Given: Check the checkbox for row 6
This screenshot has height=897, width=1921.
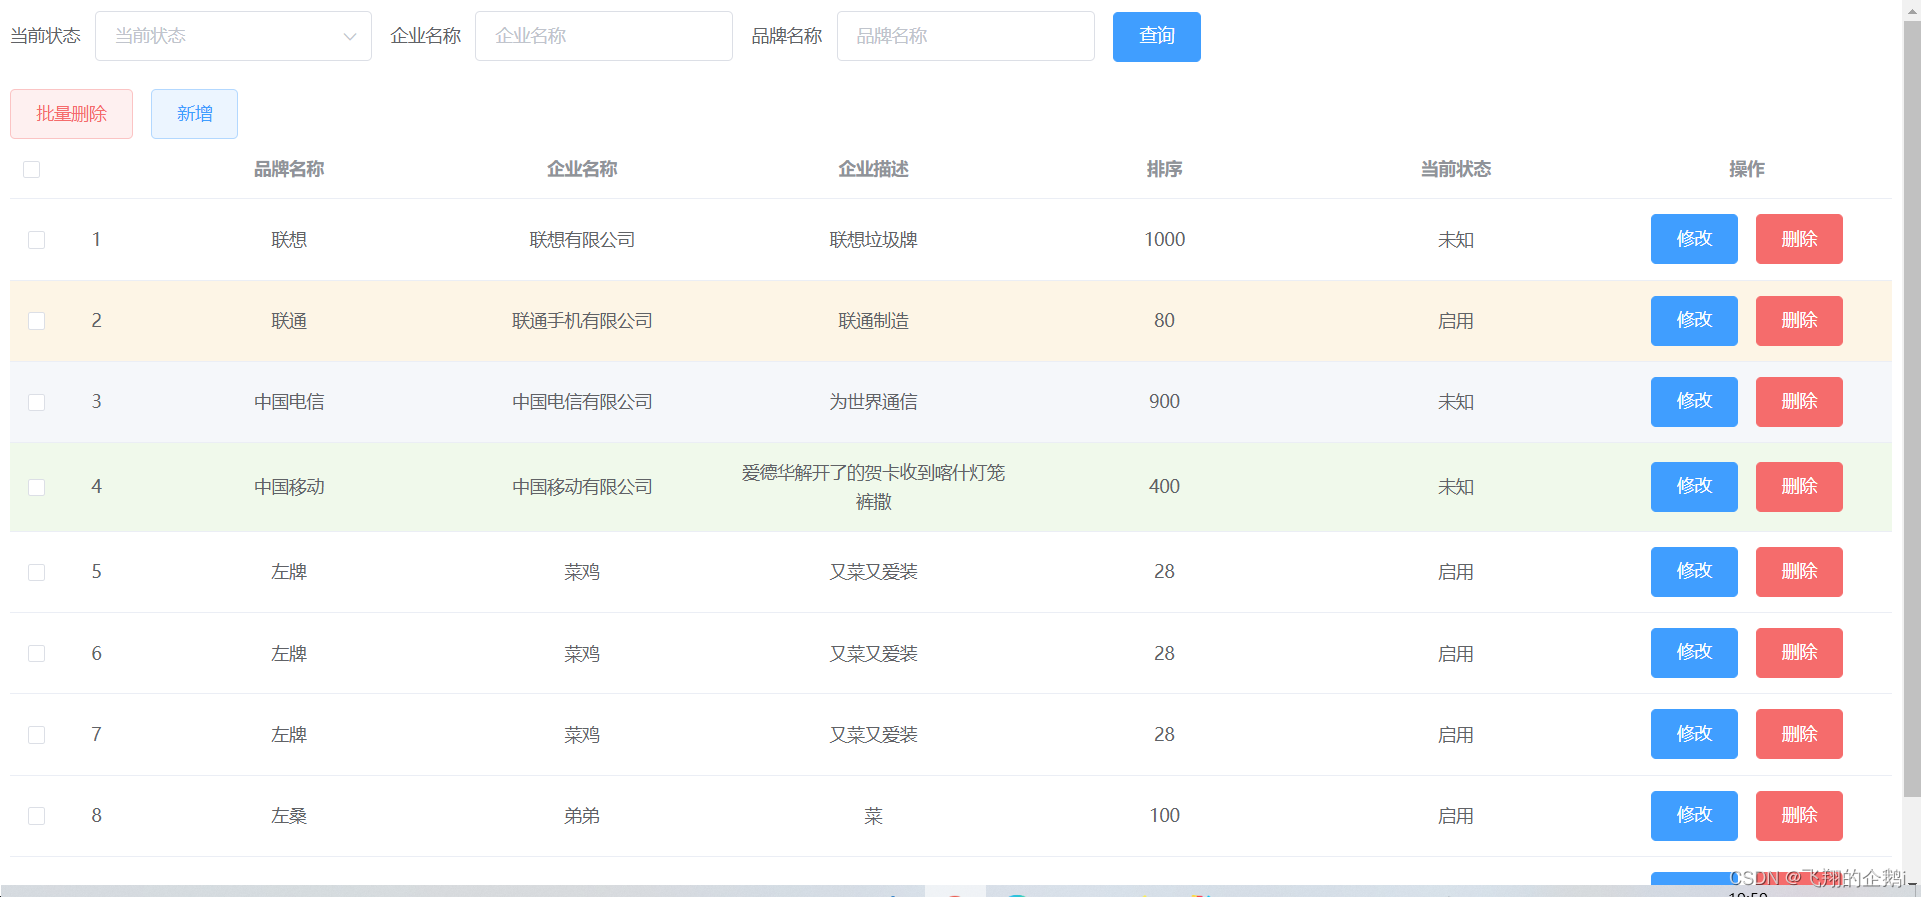Looking at the screenshot, I should (x=37, y=653).
